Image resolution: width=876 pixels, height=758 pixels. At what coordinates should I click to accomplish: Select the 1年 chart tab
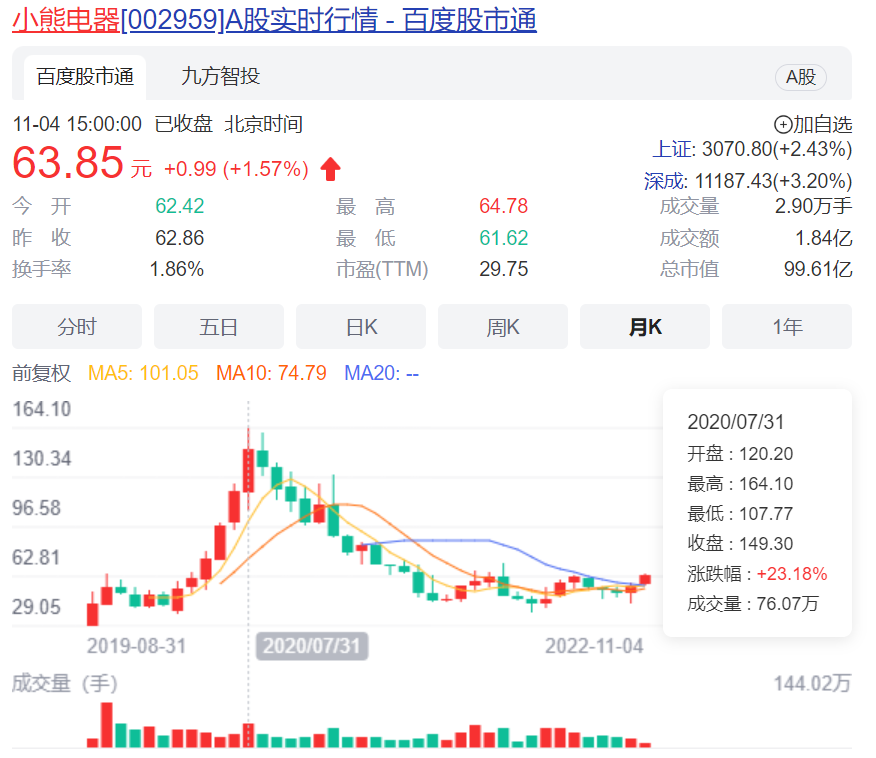pos(787,327)
